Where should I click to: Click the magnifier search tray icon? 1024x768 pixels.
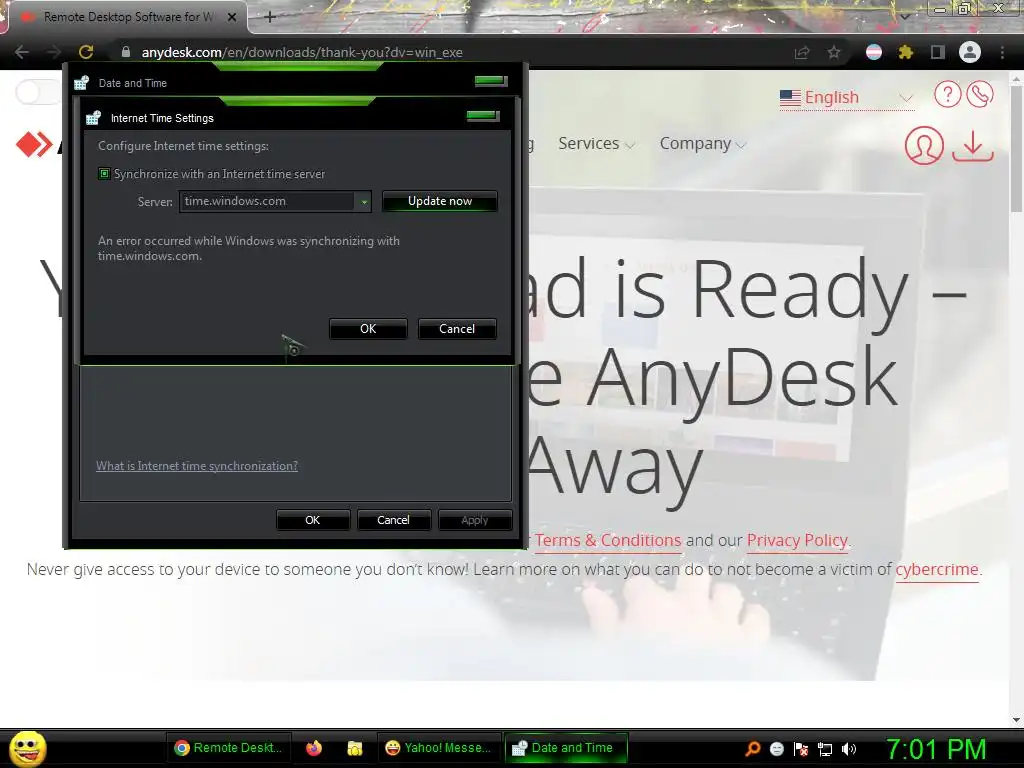point(753,748)
